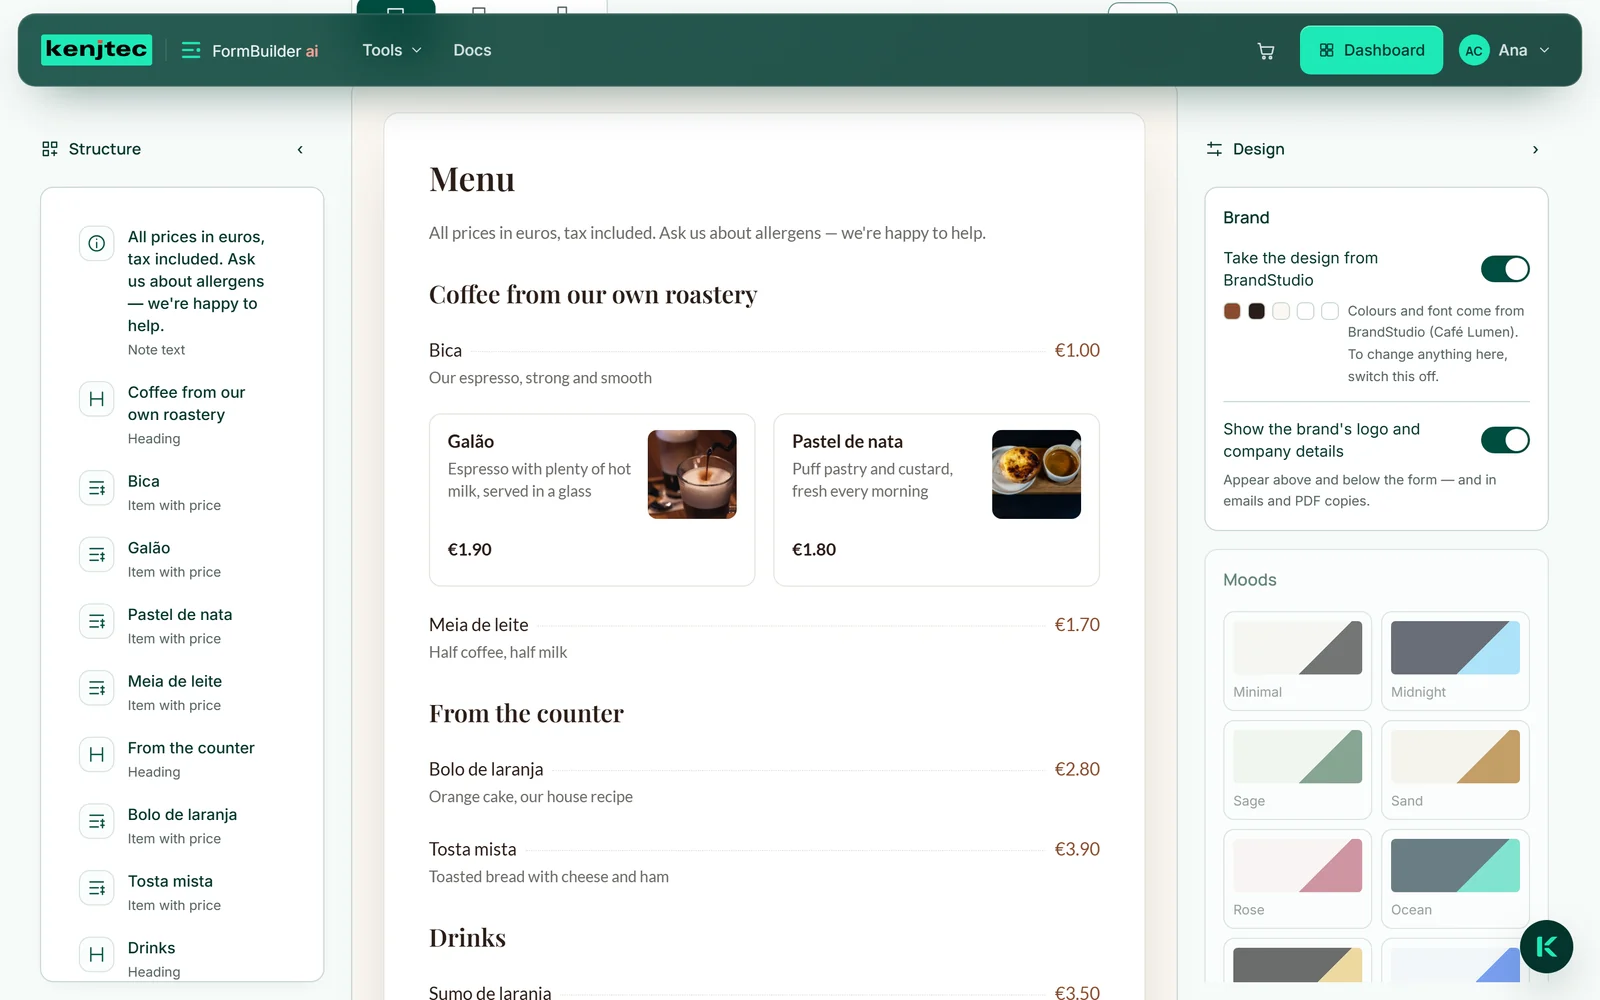Collapse the Design panel chevron
The image size is (1600, 1000).
point(1535,150)
